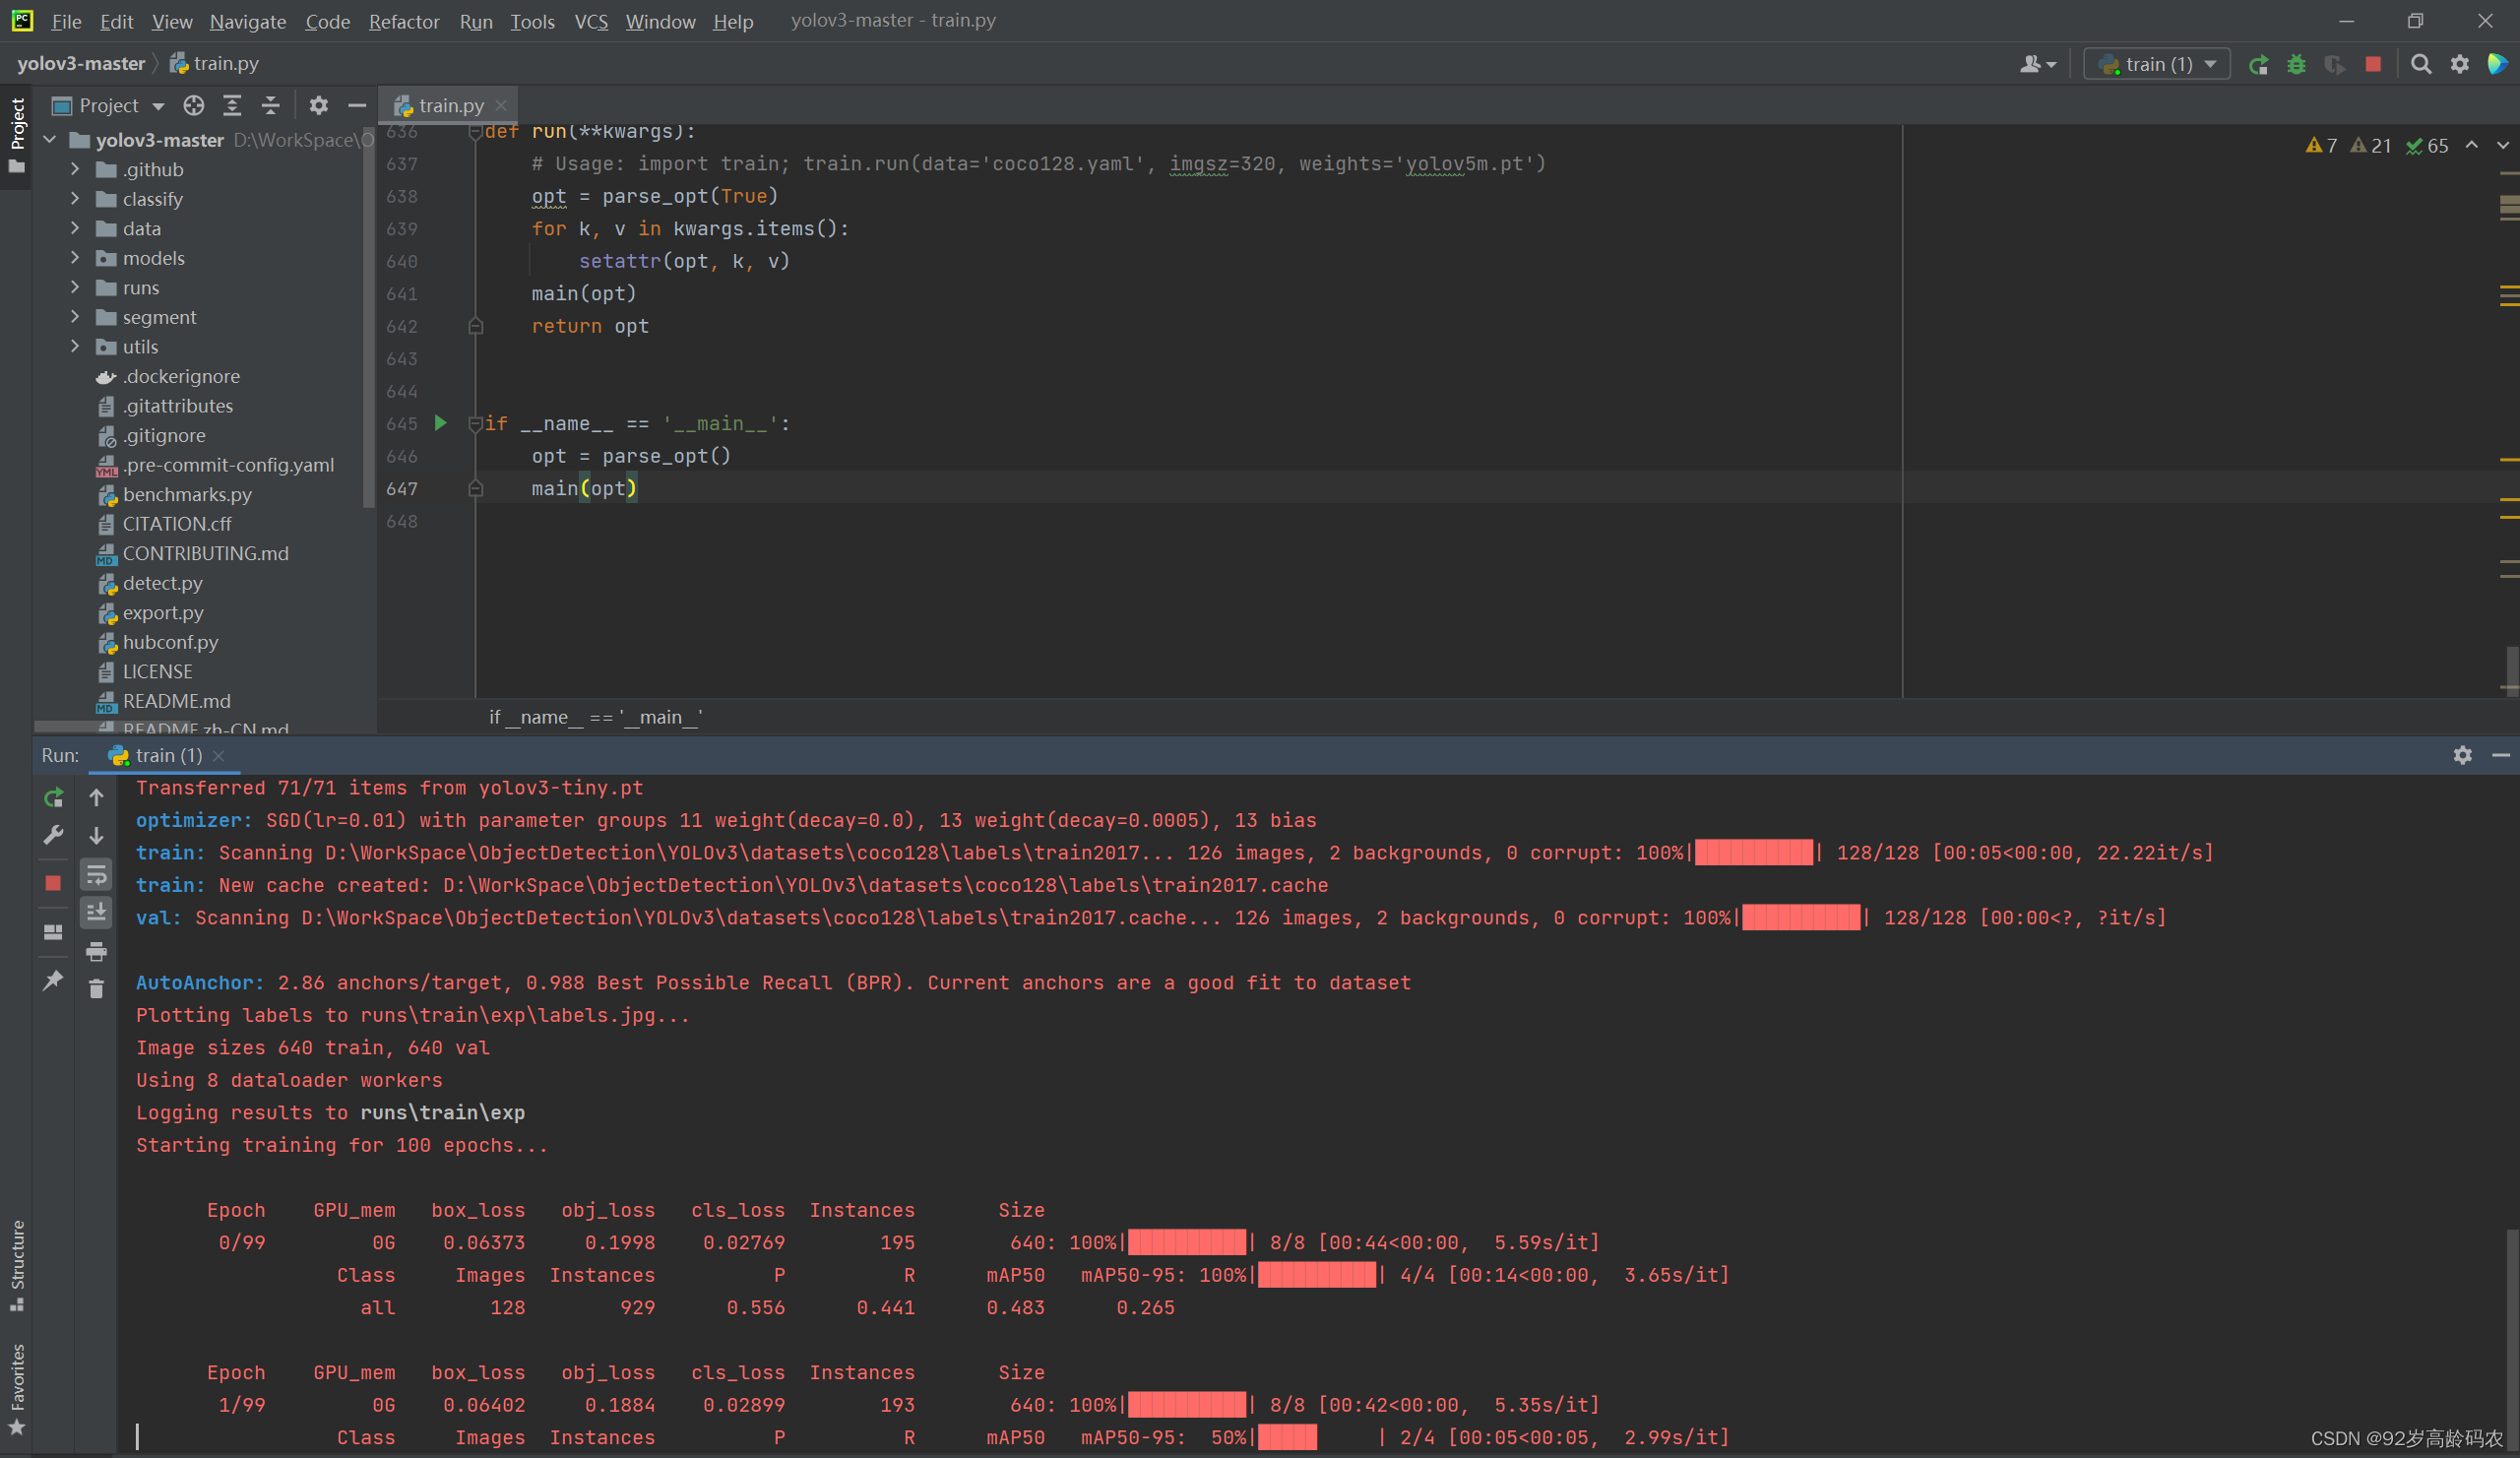Click the run gutter arrow at line 645
2520x1458 pixels.
(440, 423)
